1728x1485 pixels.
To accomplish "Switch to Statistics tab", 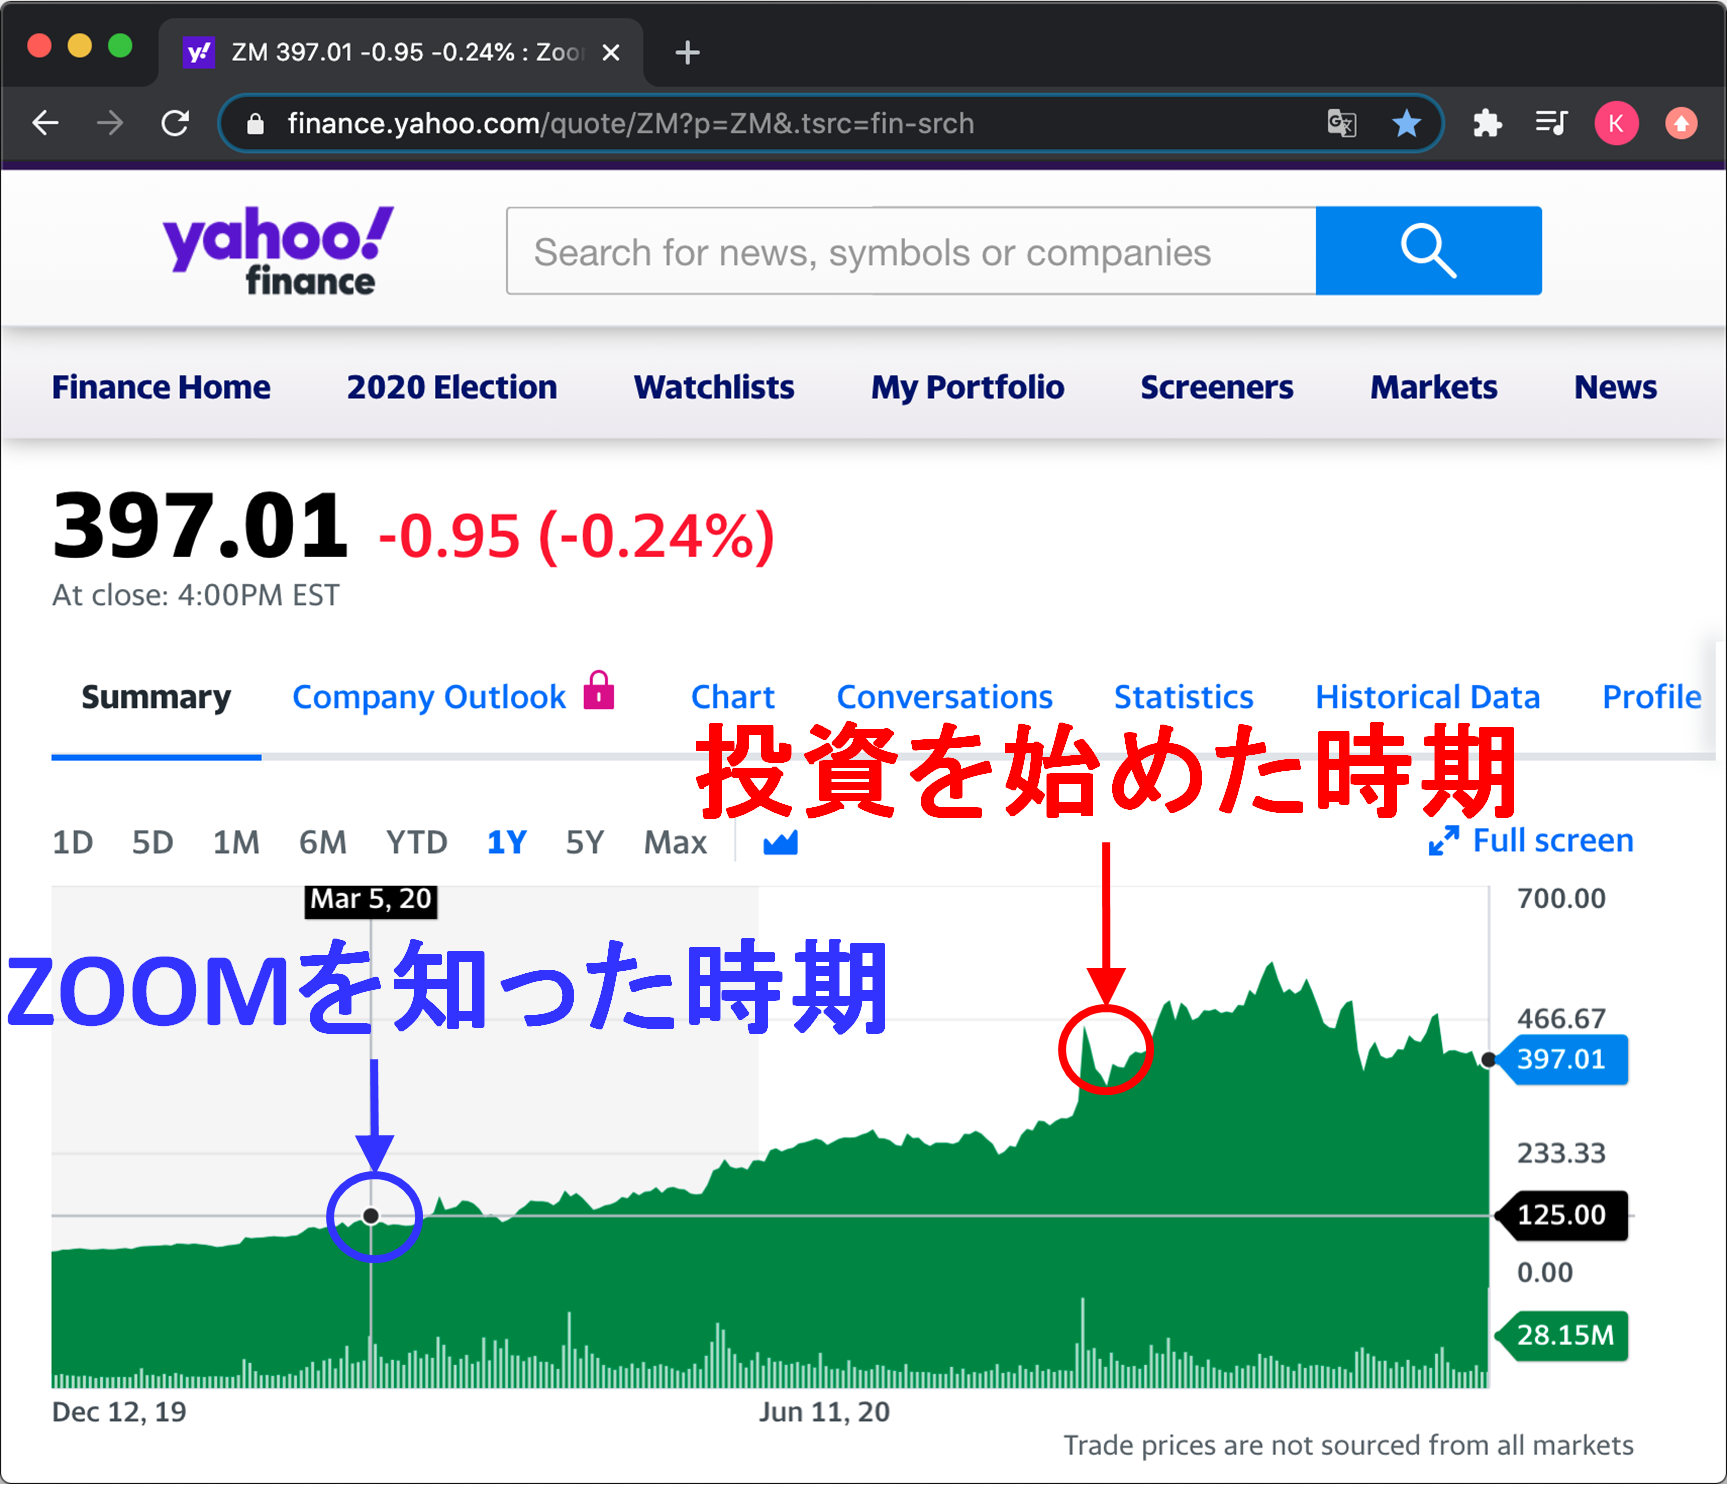I will (1184, 697).
